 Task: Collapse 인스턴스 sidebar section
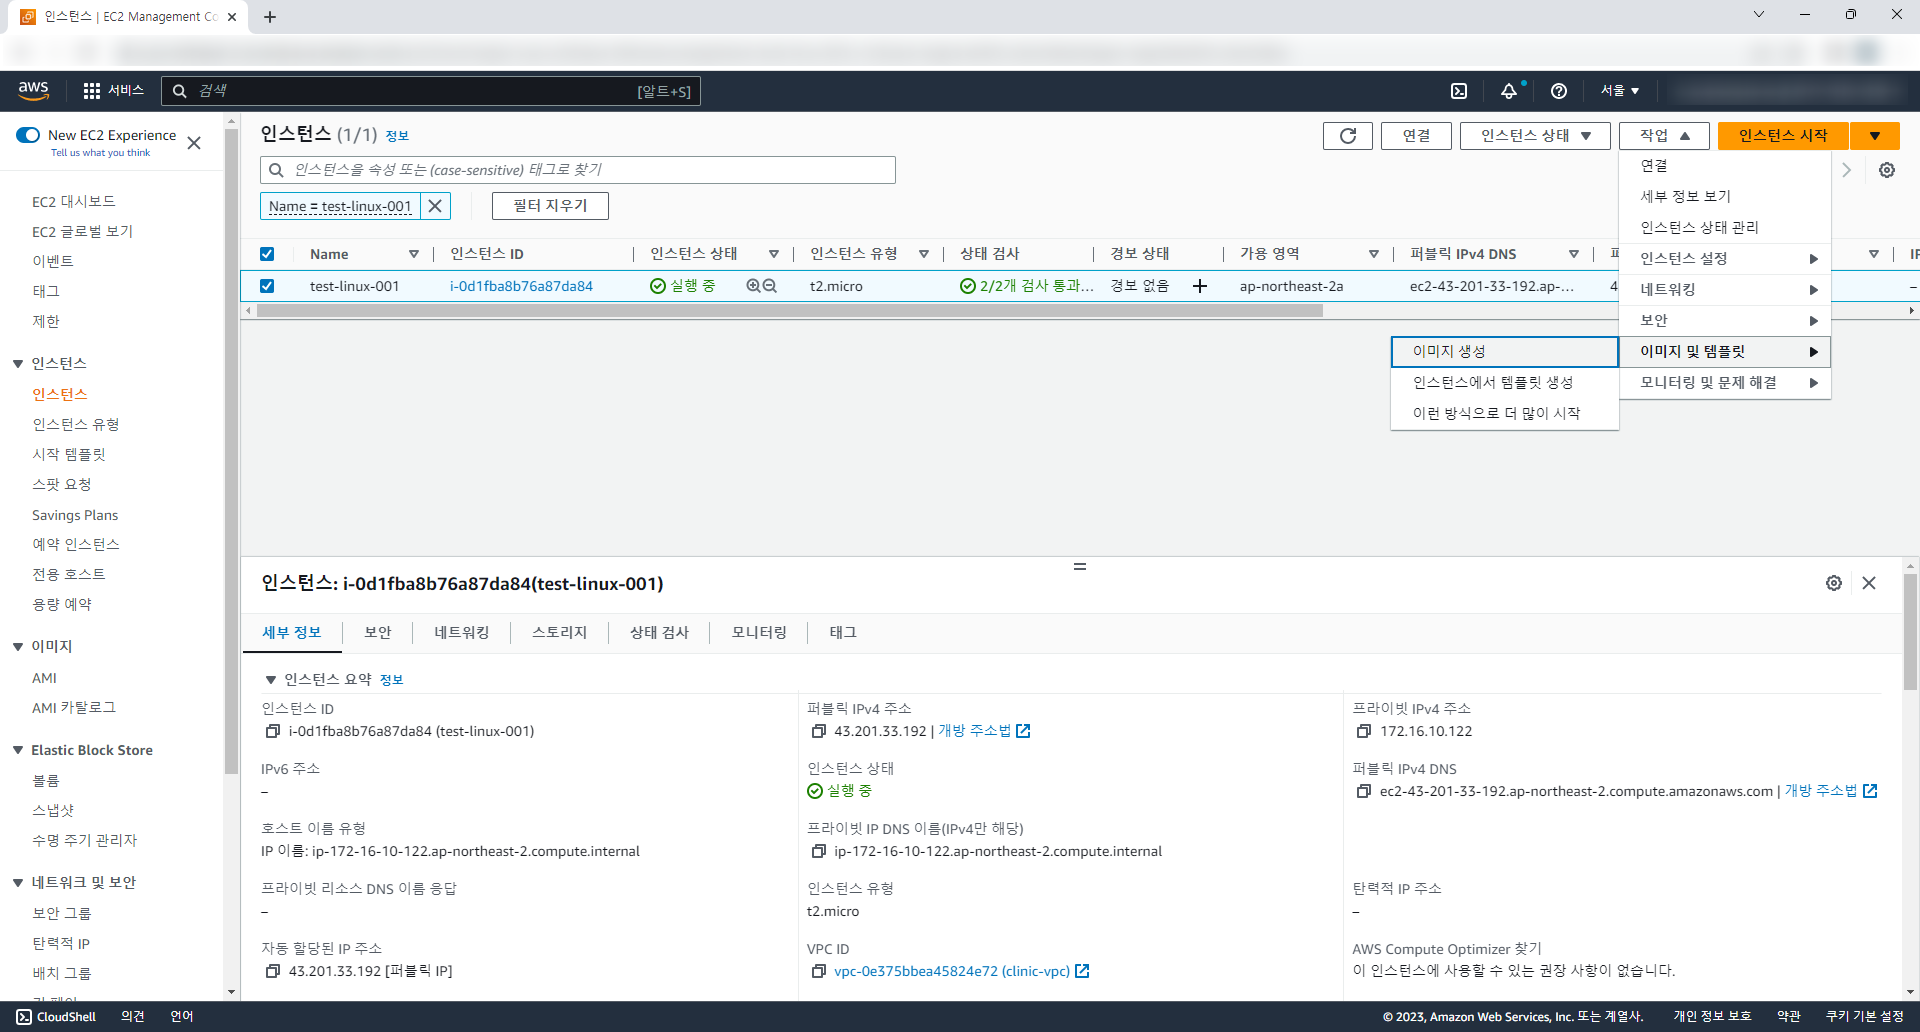pos(18,364)
